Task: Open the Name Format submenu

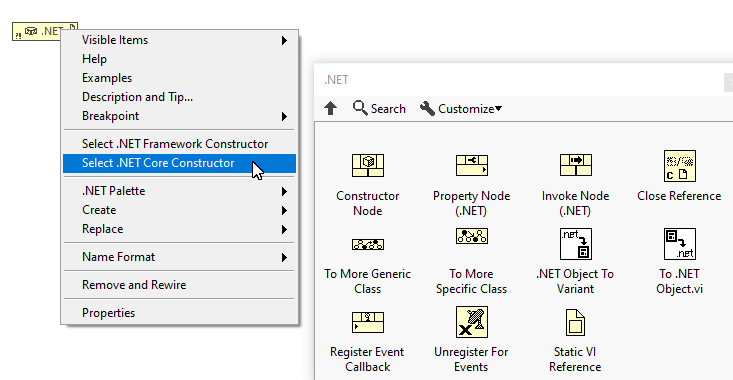Action: [180, 257]
